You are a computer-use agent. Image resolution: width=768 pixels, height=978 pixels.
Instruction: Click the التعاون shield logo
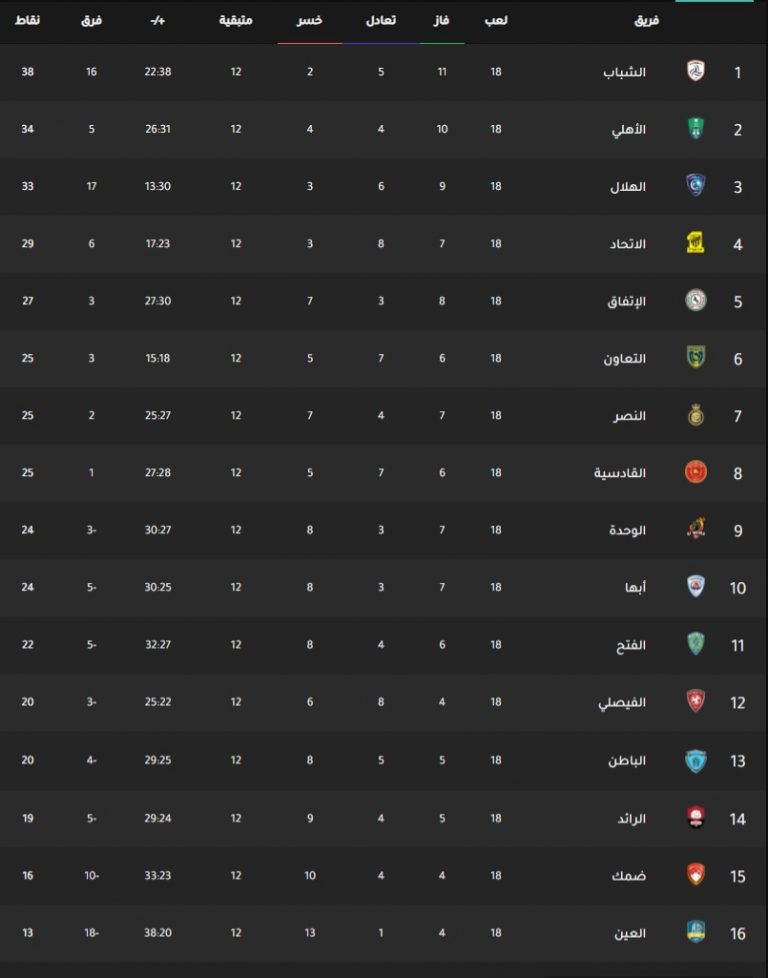696,357
